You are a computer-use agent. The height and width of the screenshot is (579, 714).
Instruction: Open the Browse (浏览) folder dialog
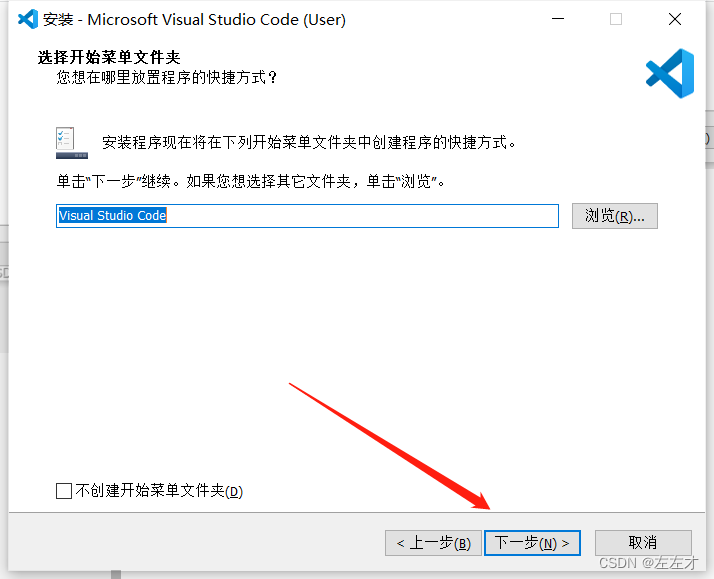click(615, 216)
